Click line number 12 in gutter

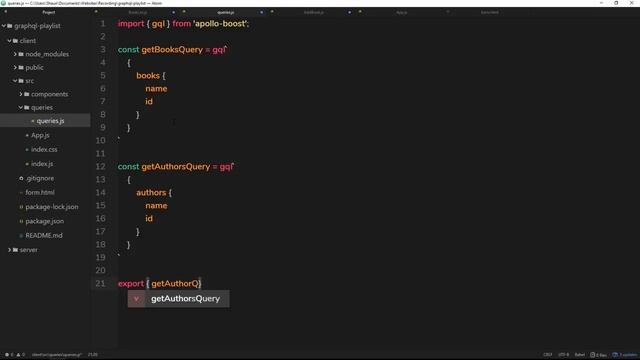coord(100,167)
